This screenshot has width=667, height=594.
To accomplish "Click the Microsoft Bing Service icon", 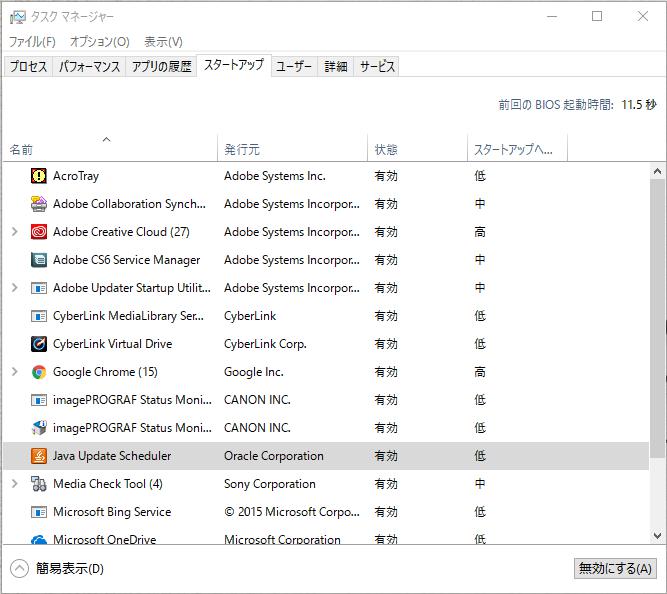I will [39, 512].
